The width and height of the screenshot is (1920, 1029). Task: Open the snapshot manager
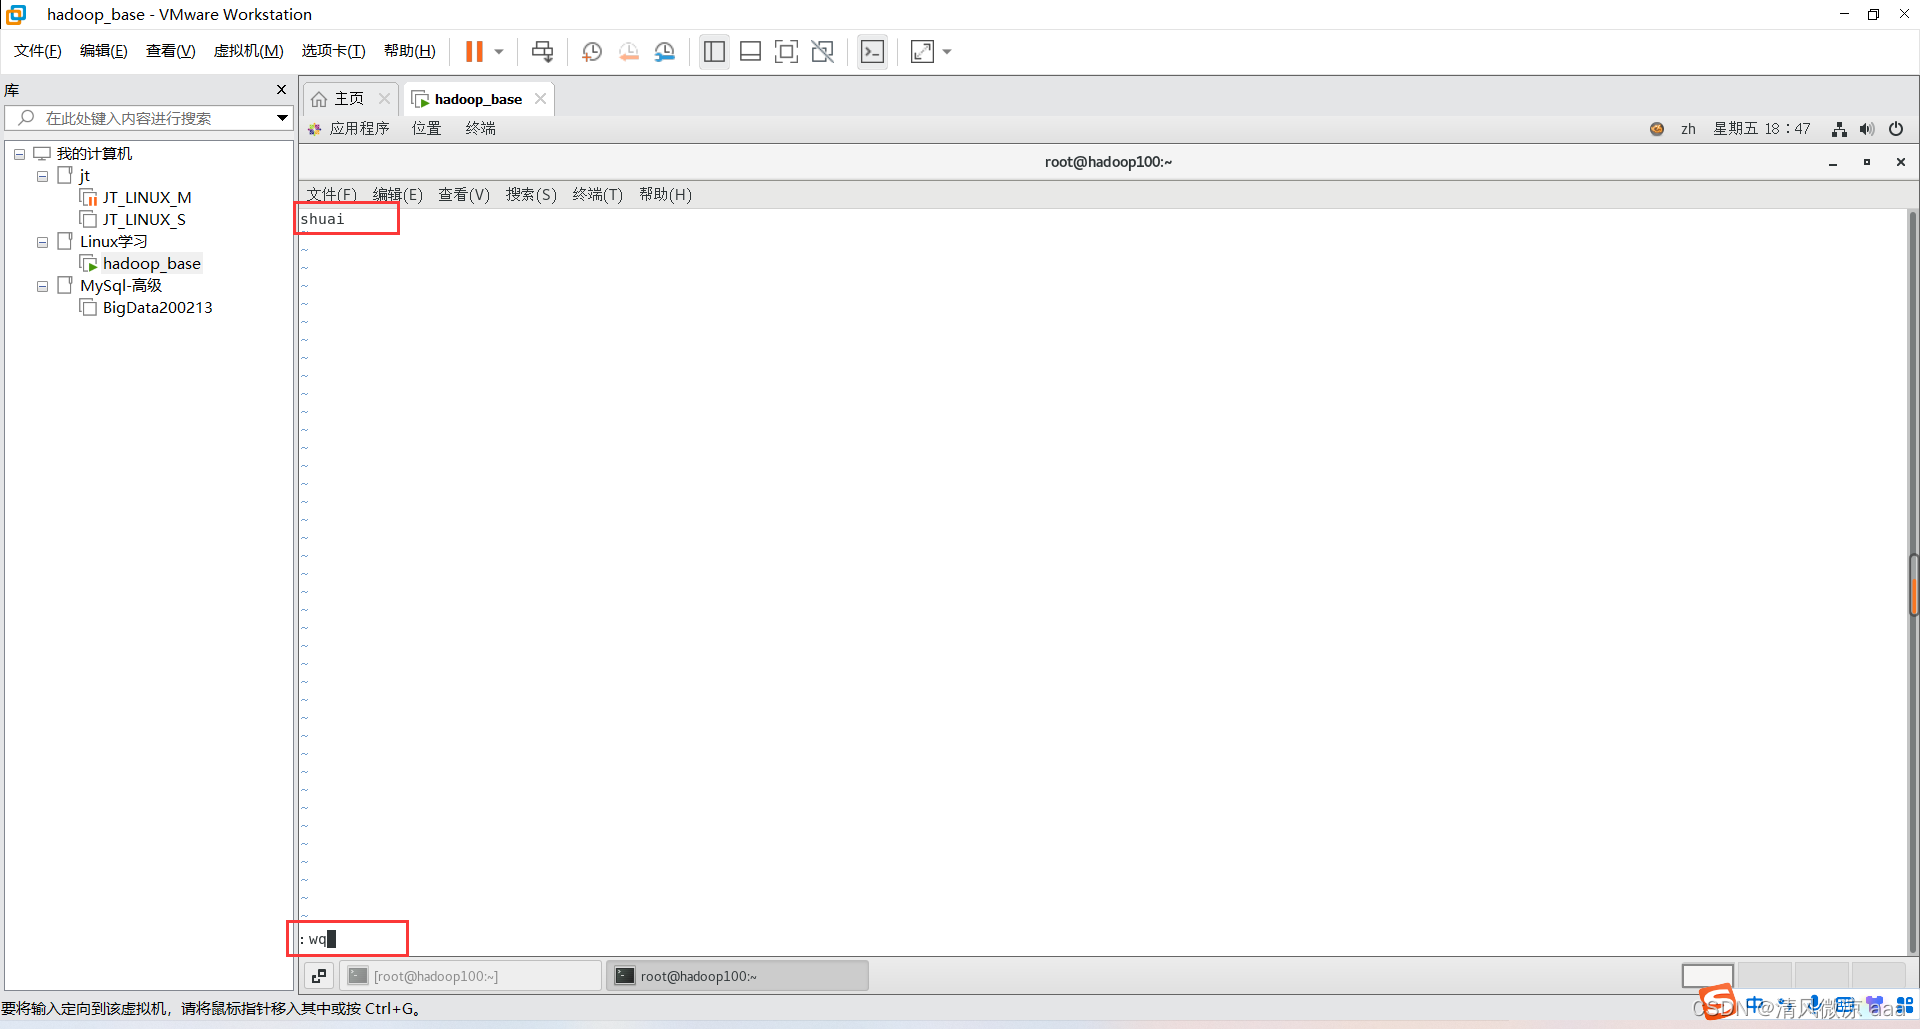[665, 51]
